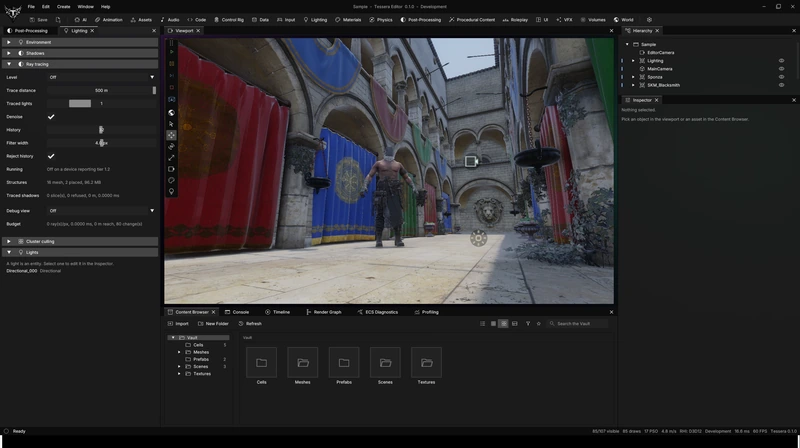Expand the Textures folder in Vault tree
This screenshot has width=800, height=448.
[x=179, y=374]
